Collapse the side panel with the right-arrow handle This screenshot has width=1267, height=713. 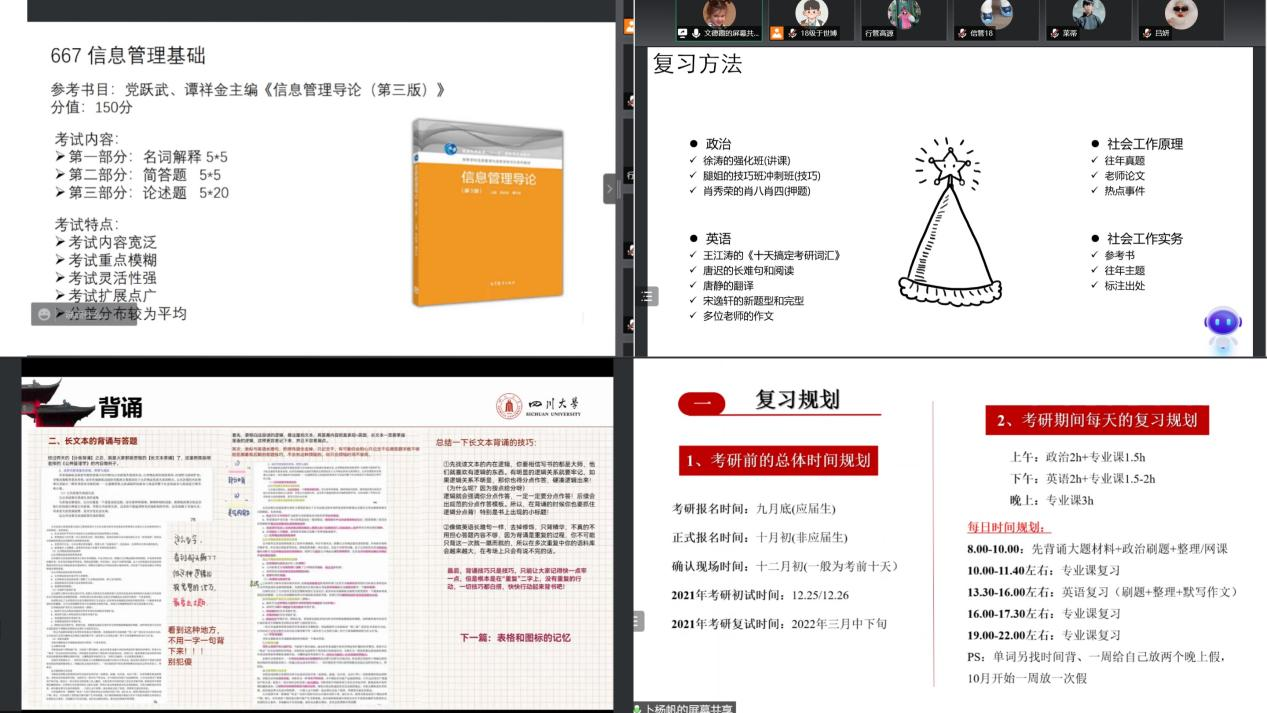[610, 188]
